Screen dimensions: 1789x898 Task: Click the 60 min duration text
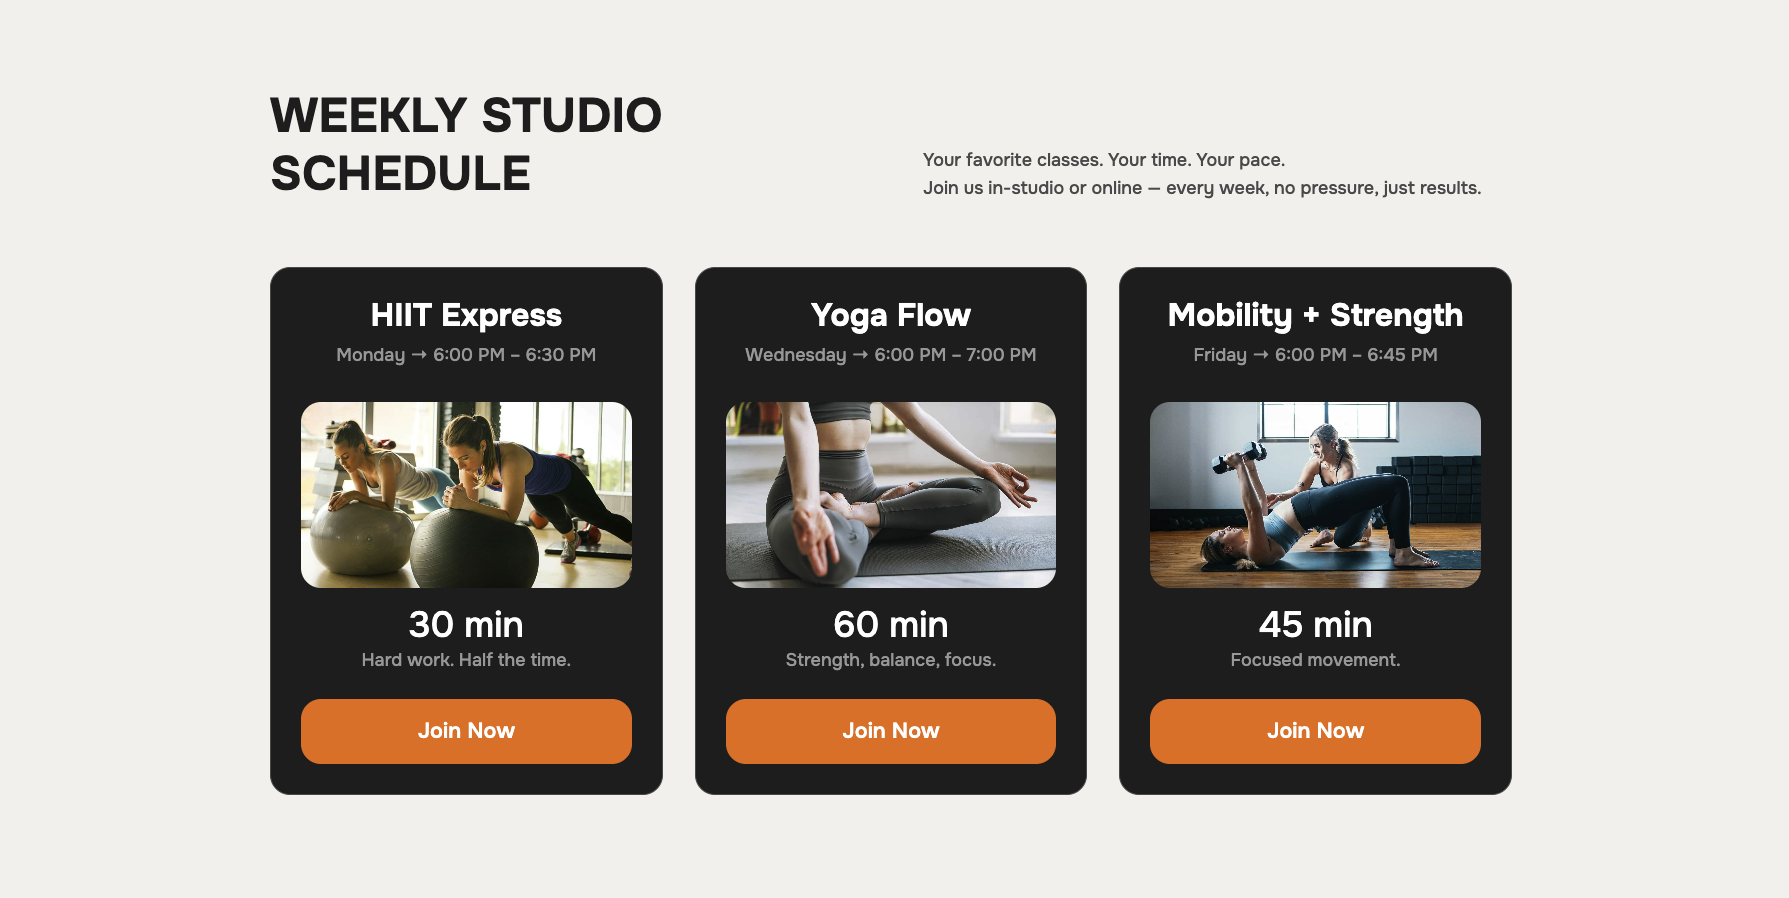click(890, 624)
